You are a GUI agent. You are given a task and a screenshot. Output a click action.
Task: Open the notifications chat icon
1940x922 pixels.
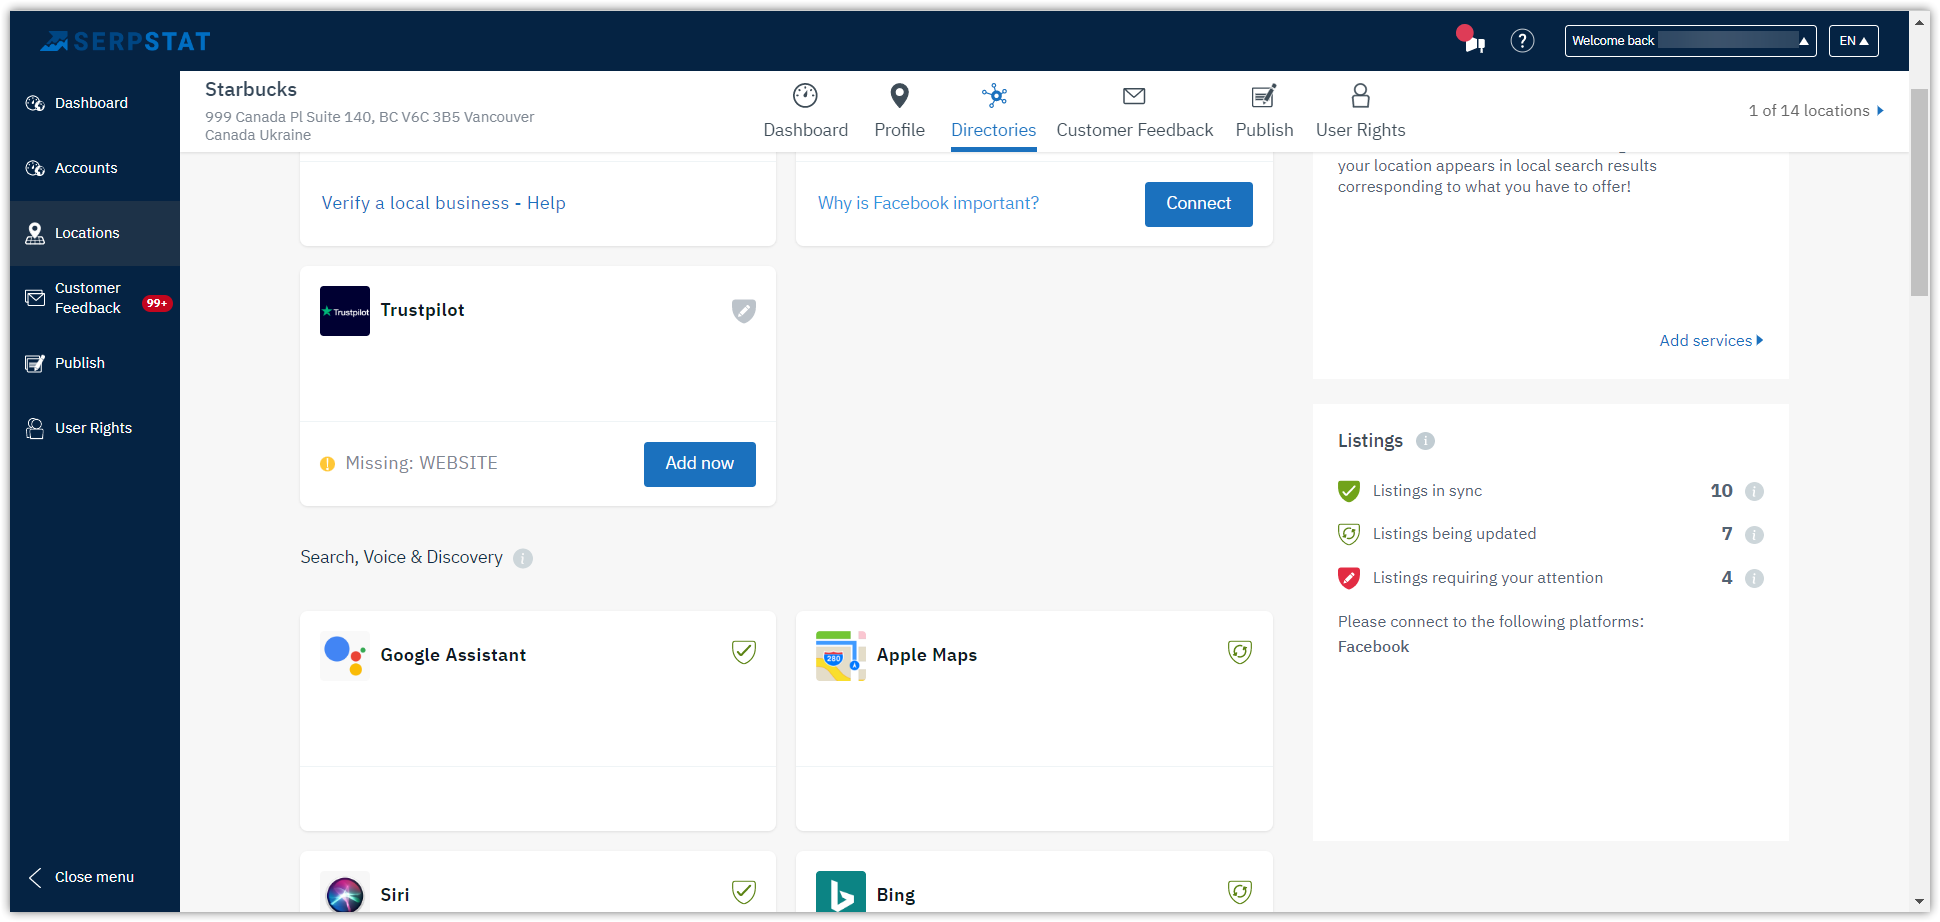1470,39
